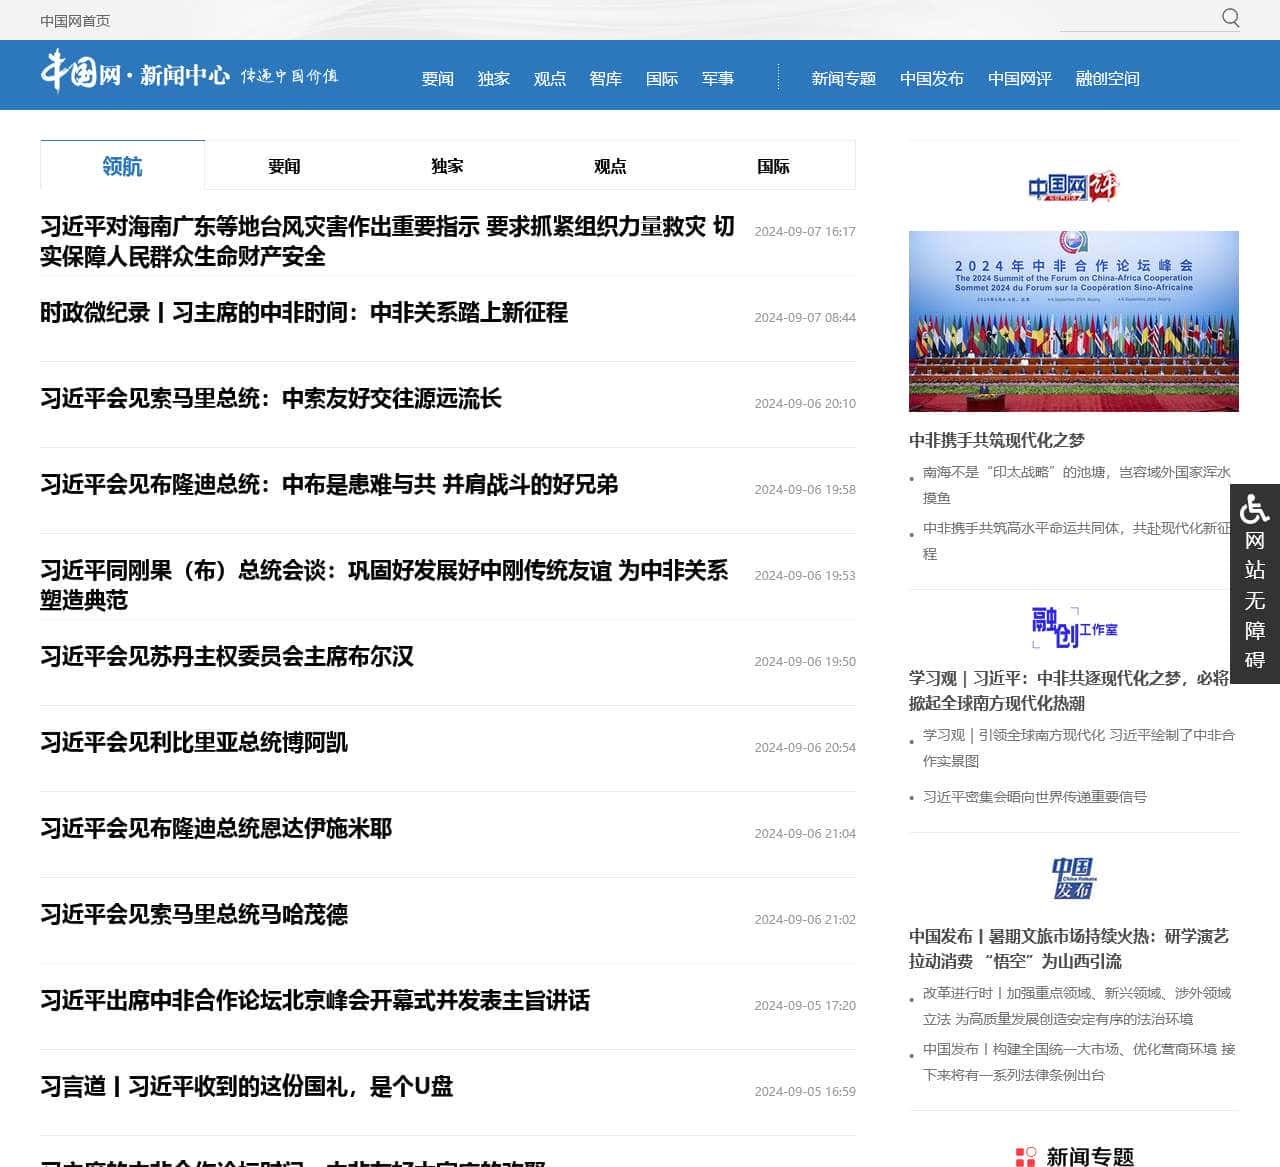Image resolution: width=1280 pixels, height=1167 pixels.
Task: Open the 中国发布 logo in sidebar
Action: pos(1073,878)
